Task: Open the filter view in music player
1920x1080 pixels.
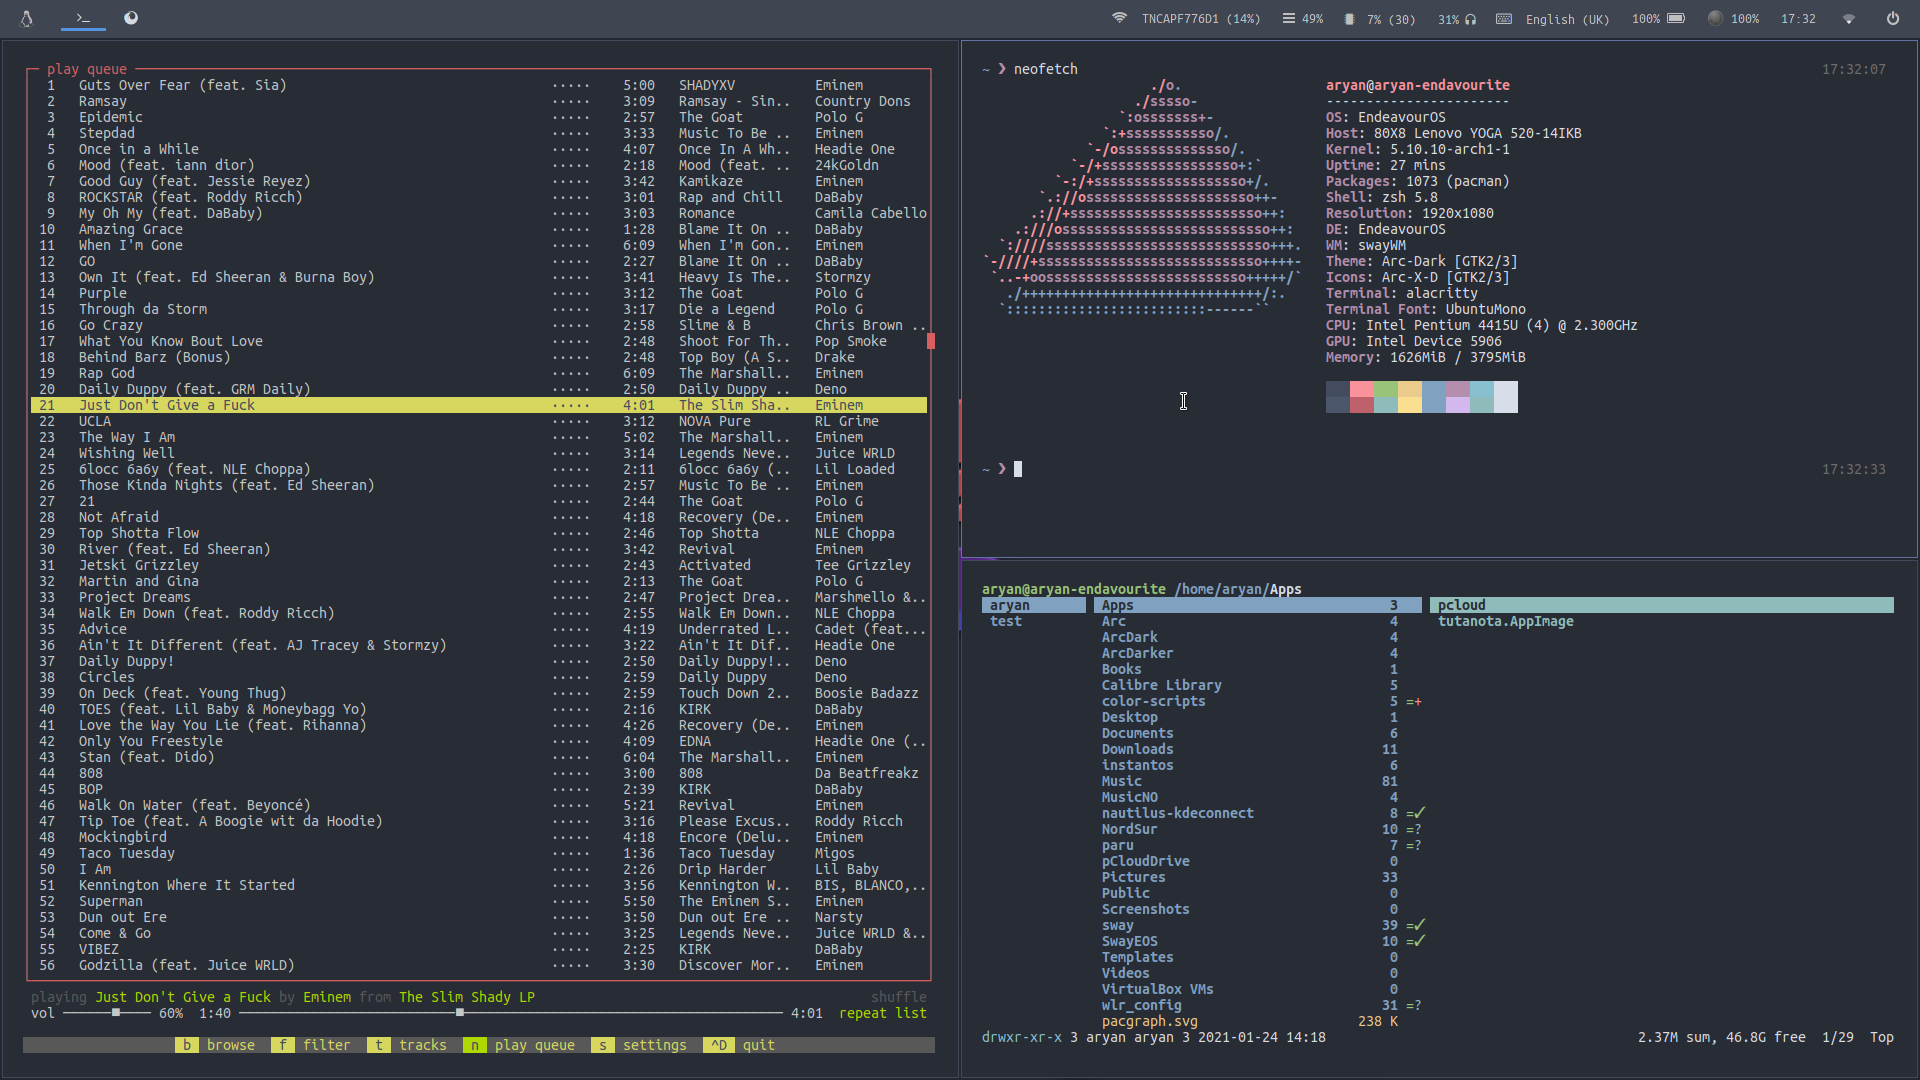Action: point(312,1045)
